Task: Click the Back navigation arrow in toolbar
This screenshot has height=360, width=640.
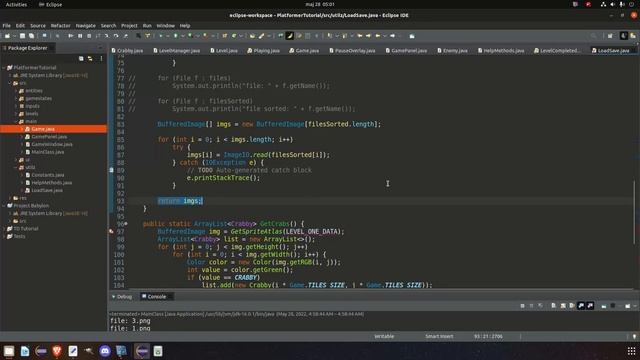Action: tap(378, 36)
